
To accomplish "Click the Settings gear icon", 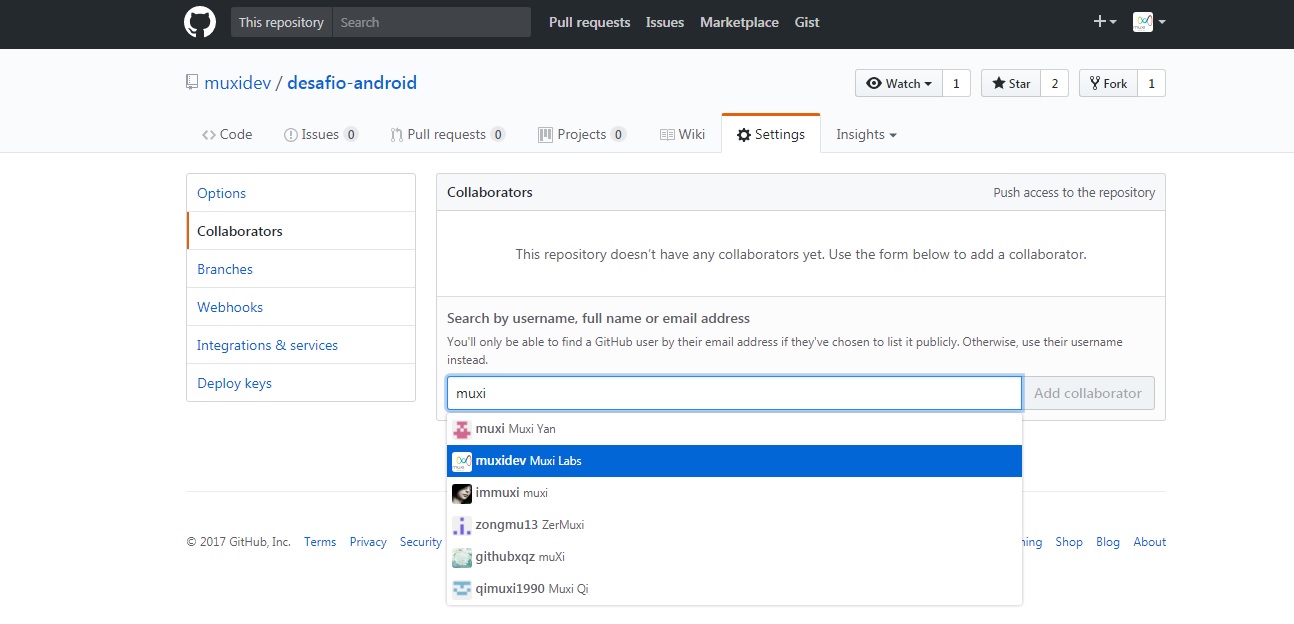I will click(x=744, y=135).
